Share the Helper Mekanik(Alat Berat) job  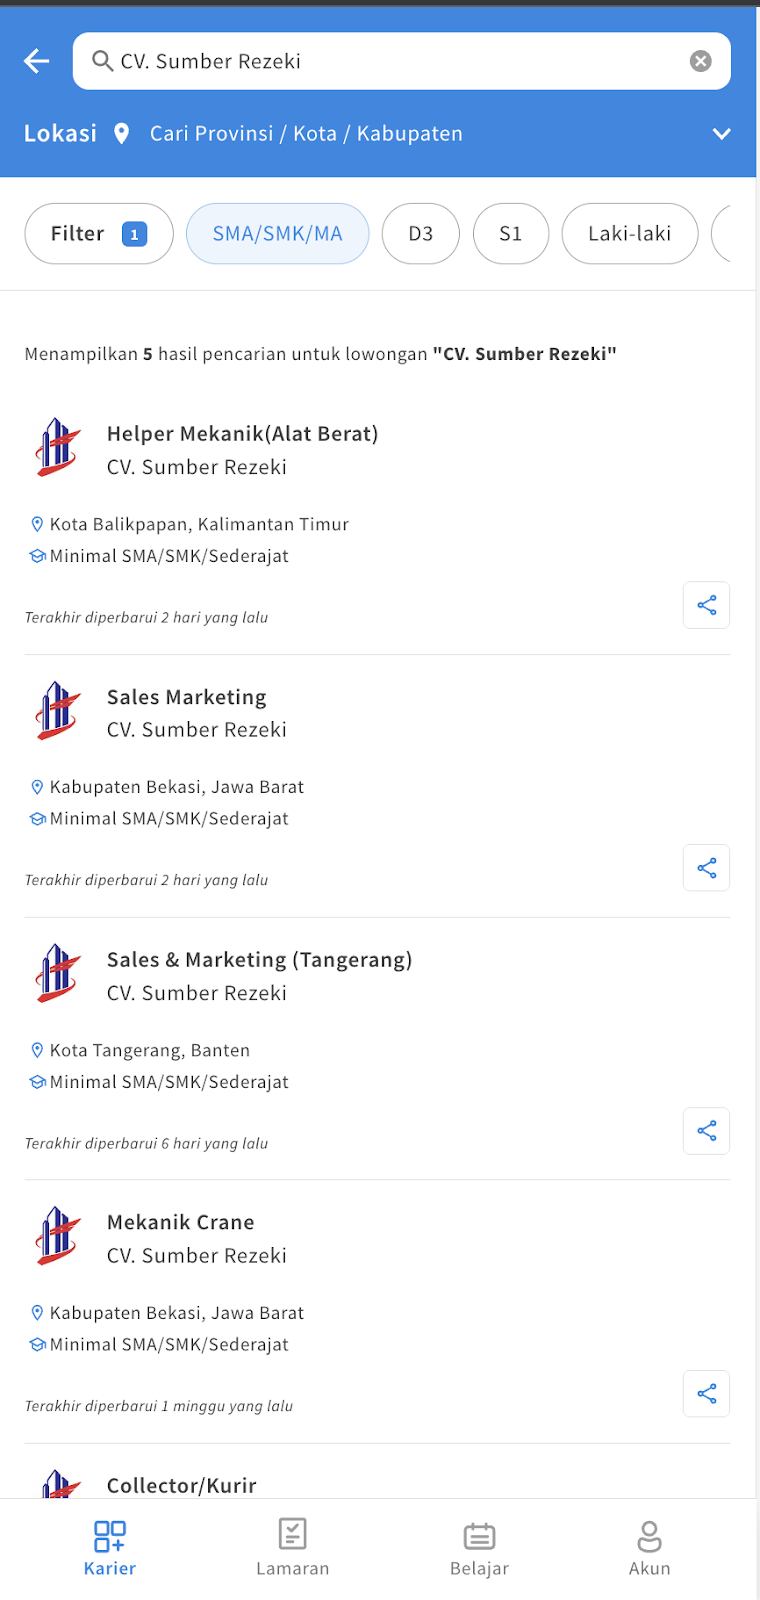click(x=706, y=605)
